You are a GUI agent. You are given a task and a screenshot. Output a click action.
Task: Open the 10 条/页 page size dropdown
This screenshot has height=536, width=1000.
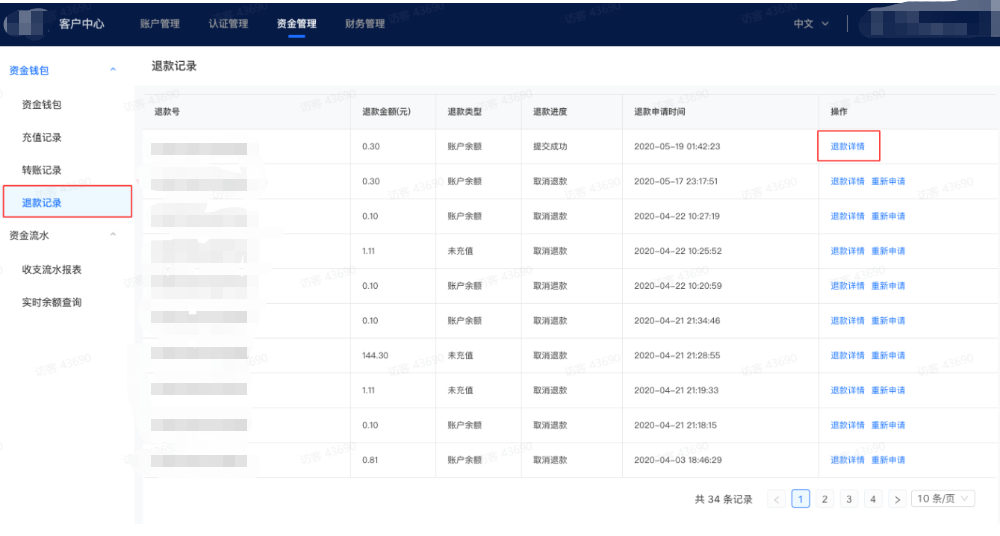click(942, 499)
